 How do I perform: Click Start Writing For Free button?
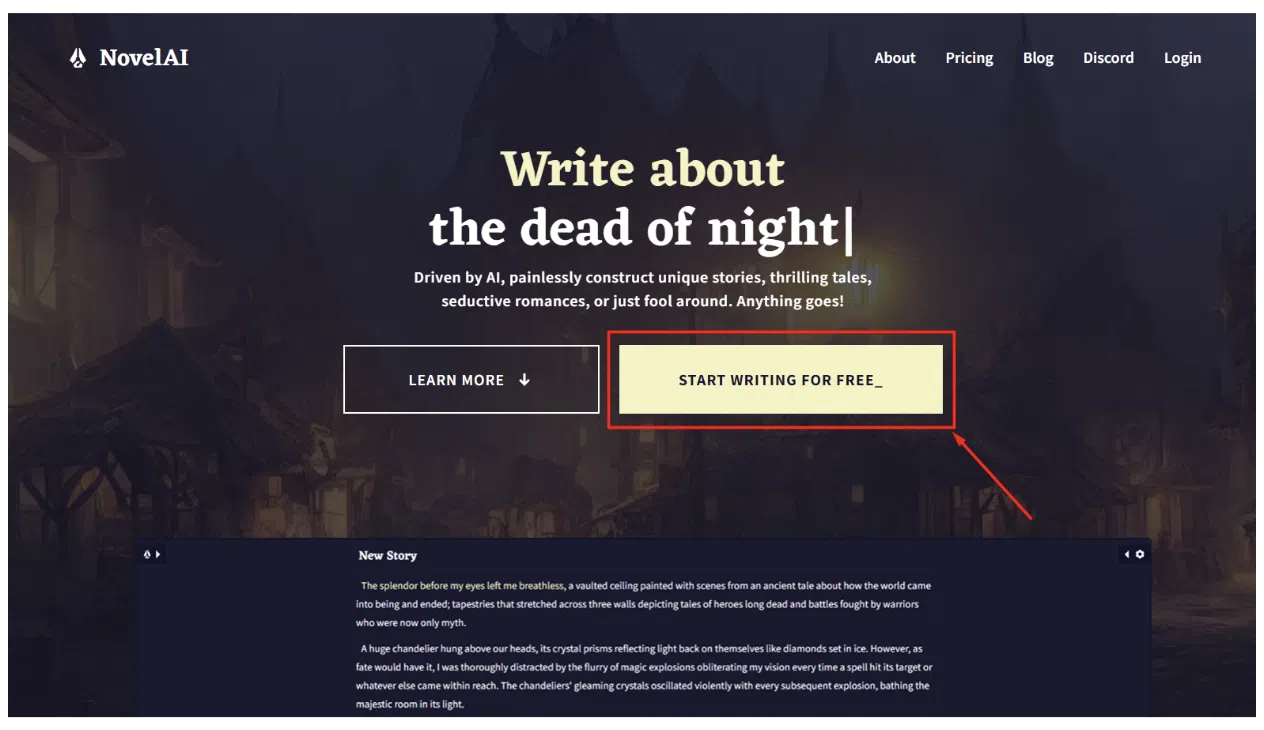click(x=780, y=380)
